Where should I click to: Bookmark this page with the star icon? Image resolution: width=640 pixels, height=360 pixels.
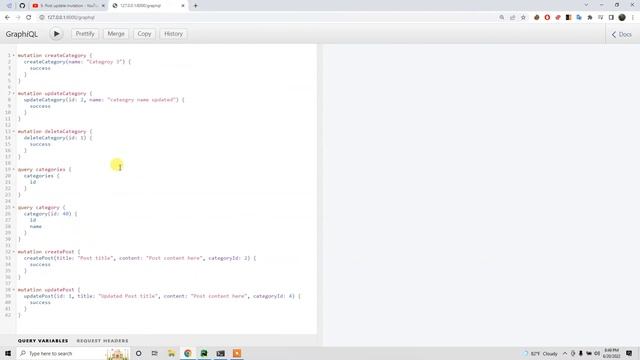[x=523, y=18]
